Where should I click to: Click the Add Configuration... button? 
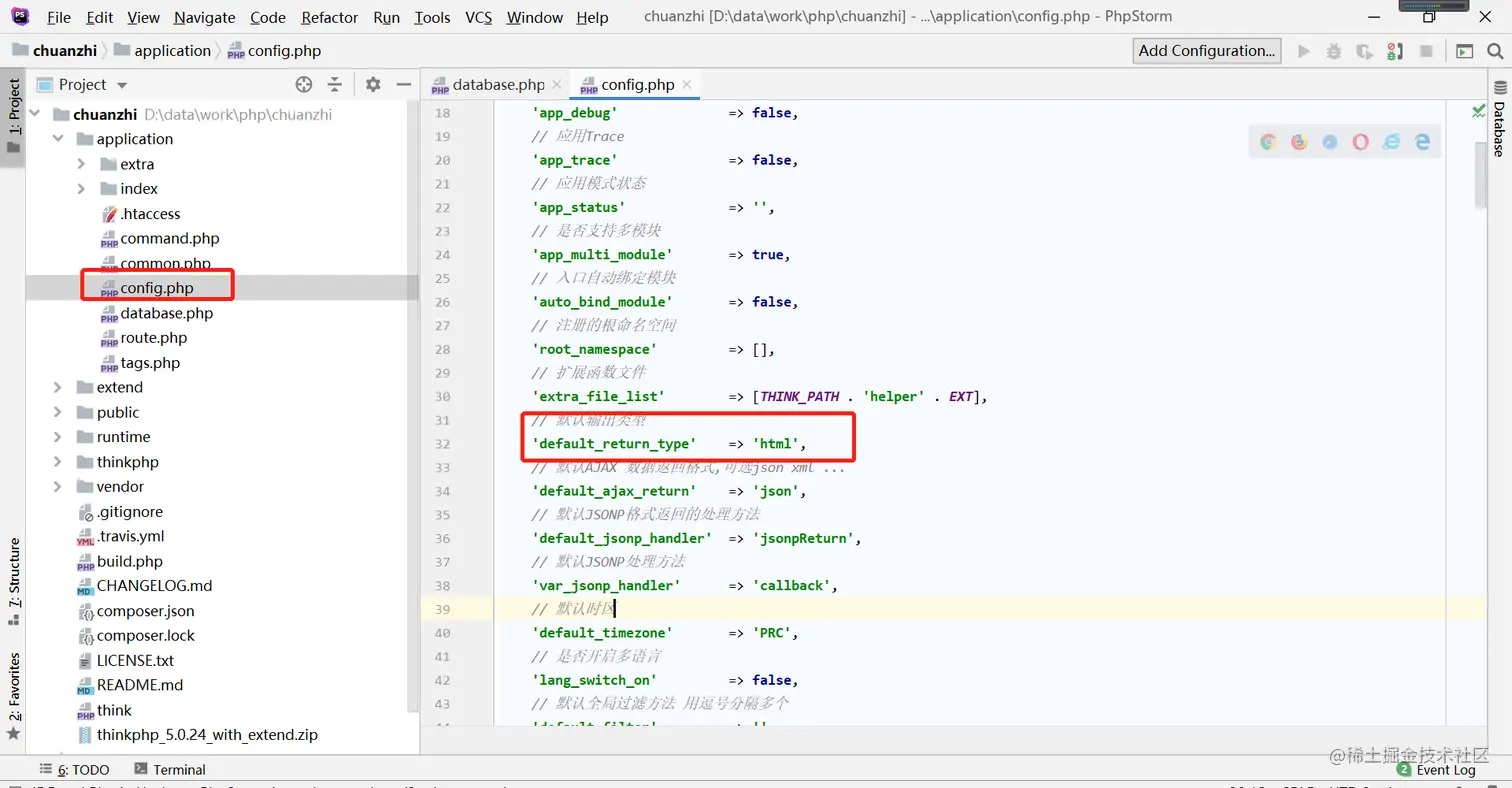(1208, 51)
